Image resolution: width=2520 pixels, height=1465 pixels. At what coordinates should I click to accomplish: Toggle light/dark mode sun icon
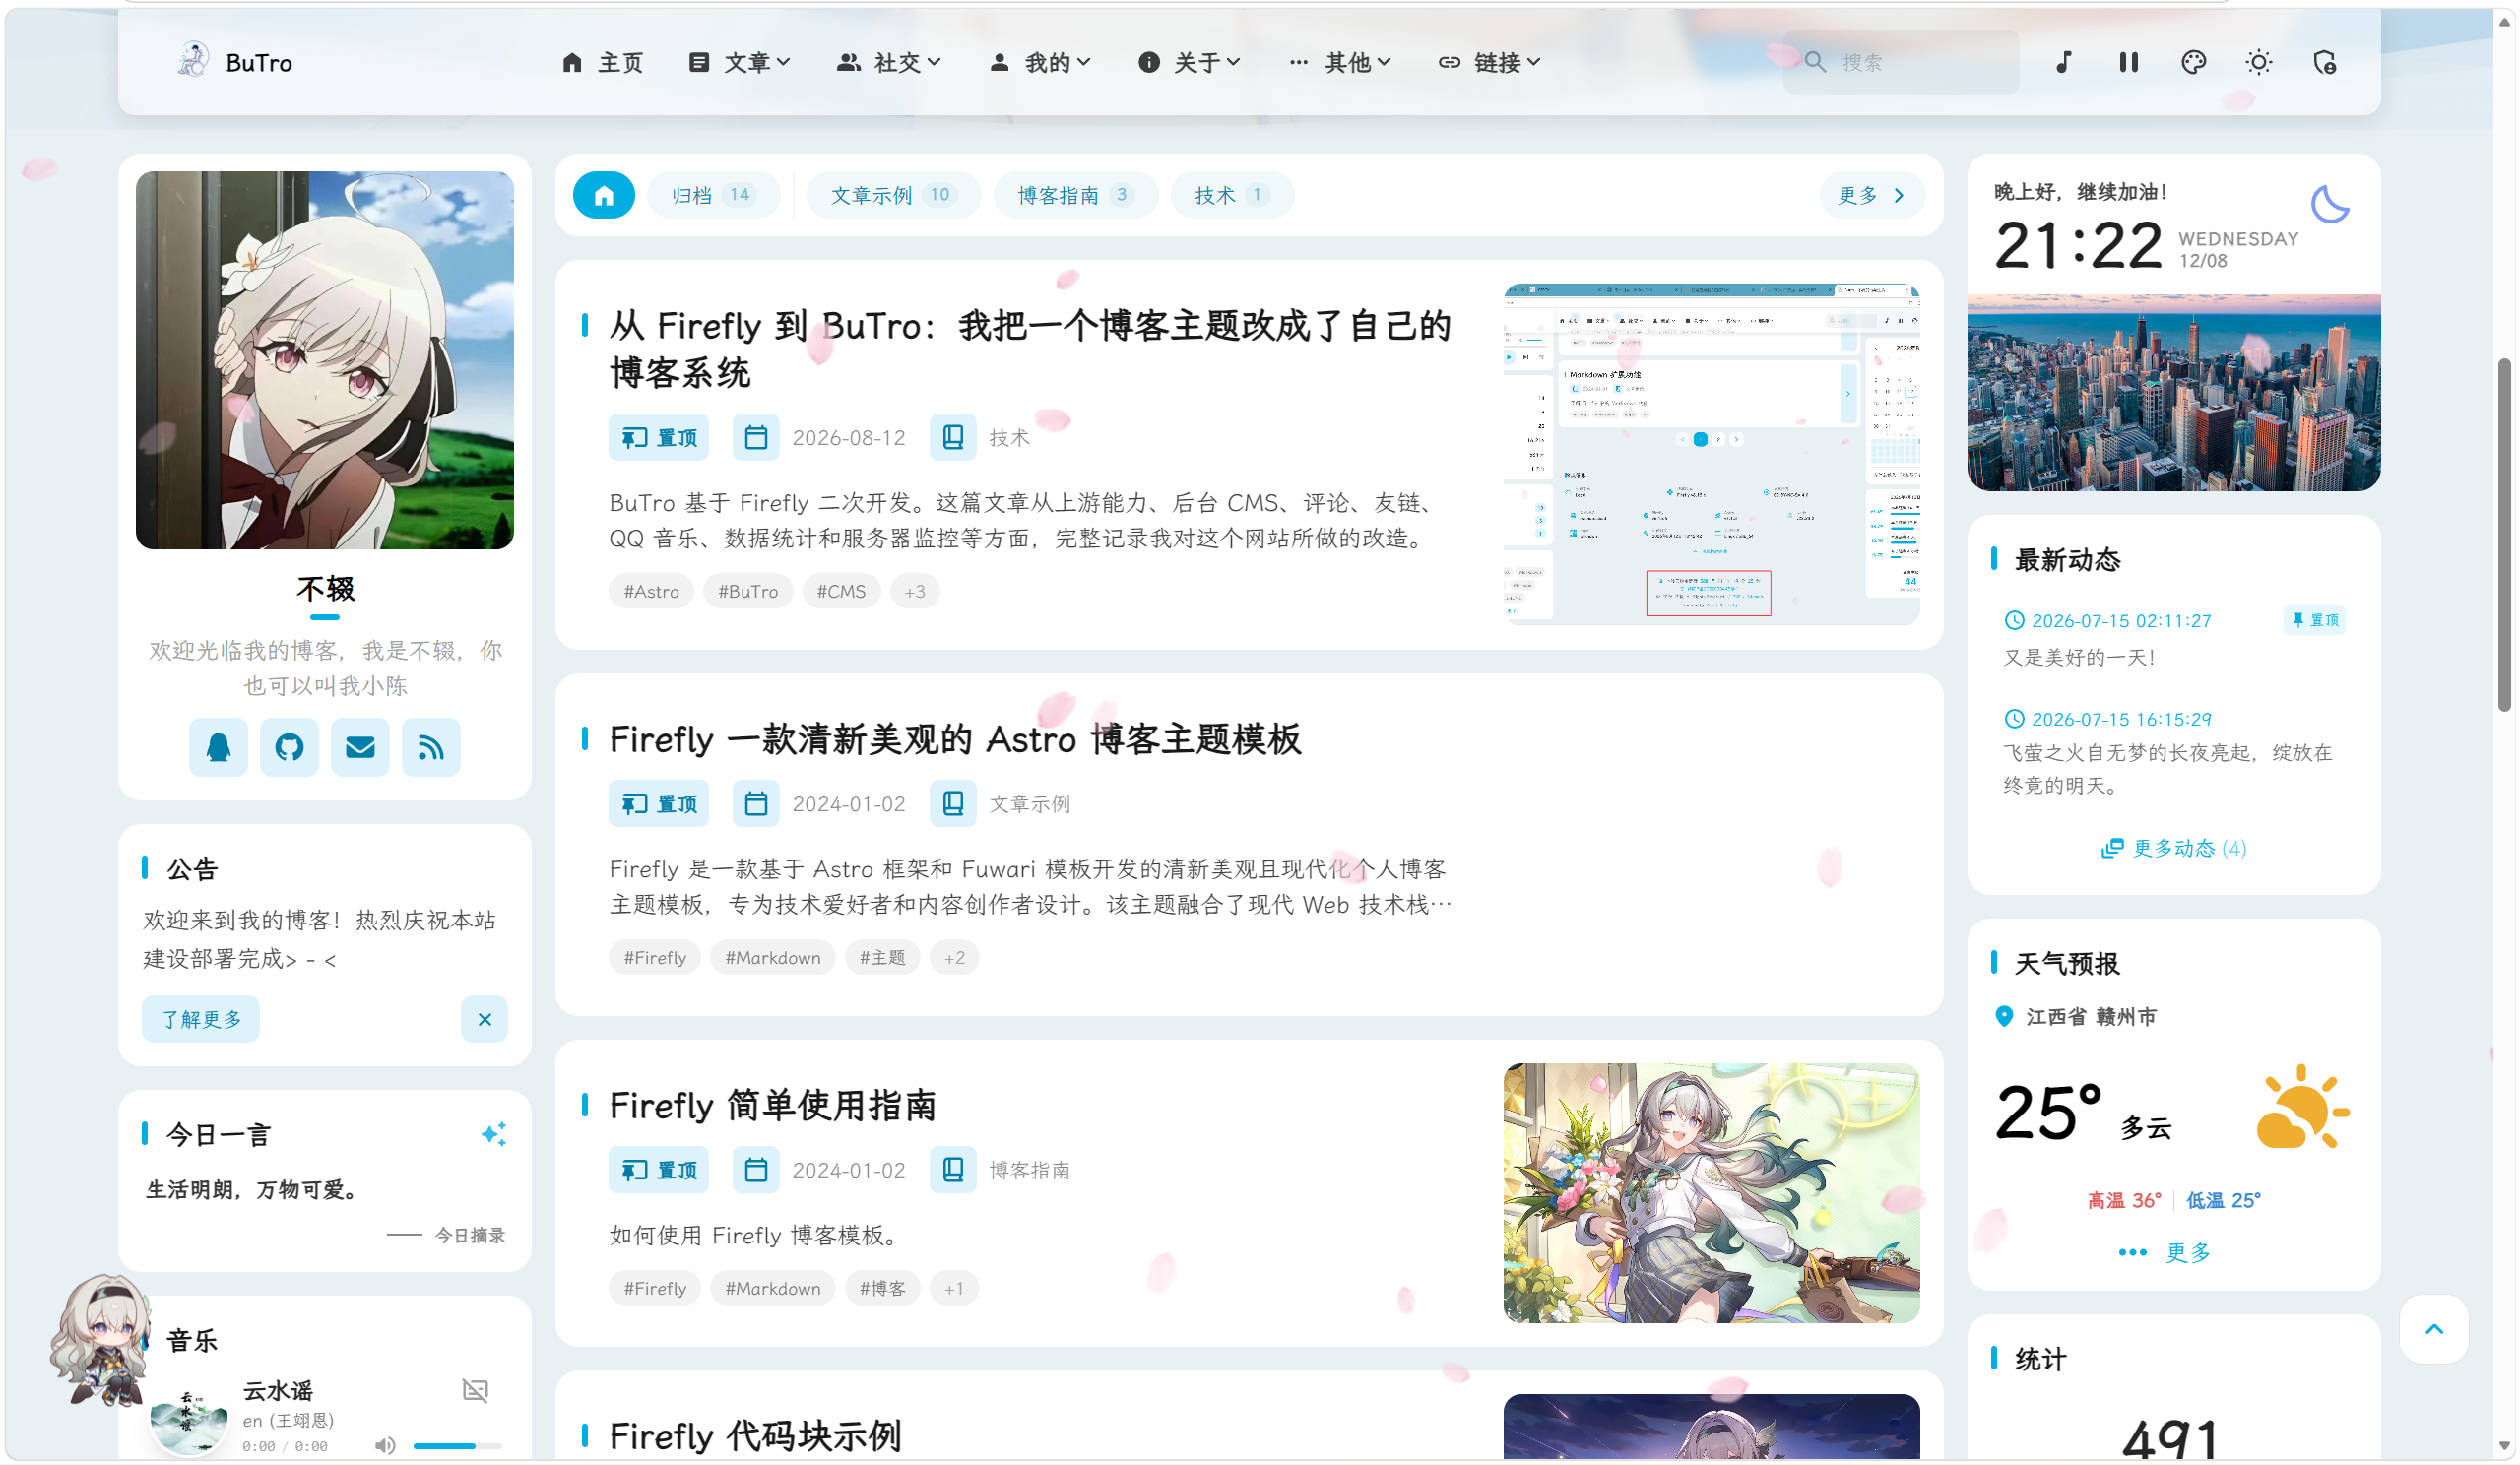(2258, 62)
